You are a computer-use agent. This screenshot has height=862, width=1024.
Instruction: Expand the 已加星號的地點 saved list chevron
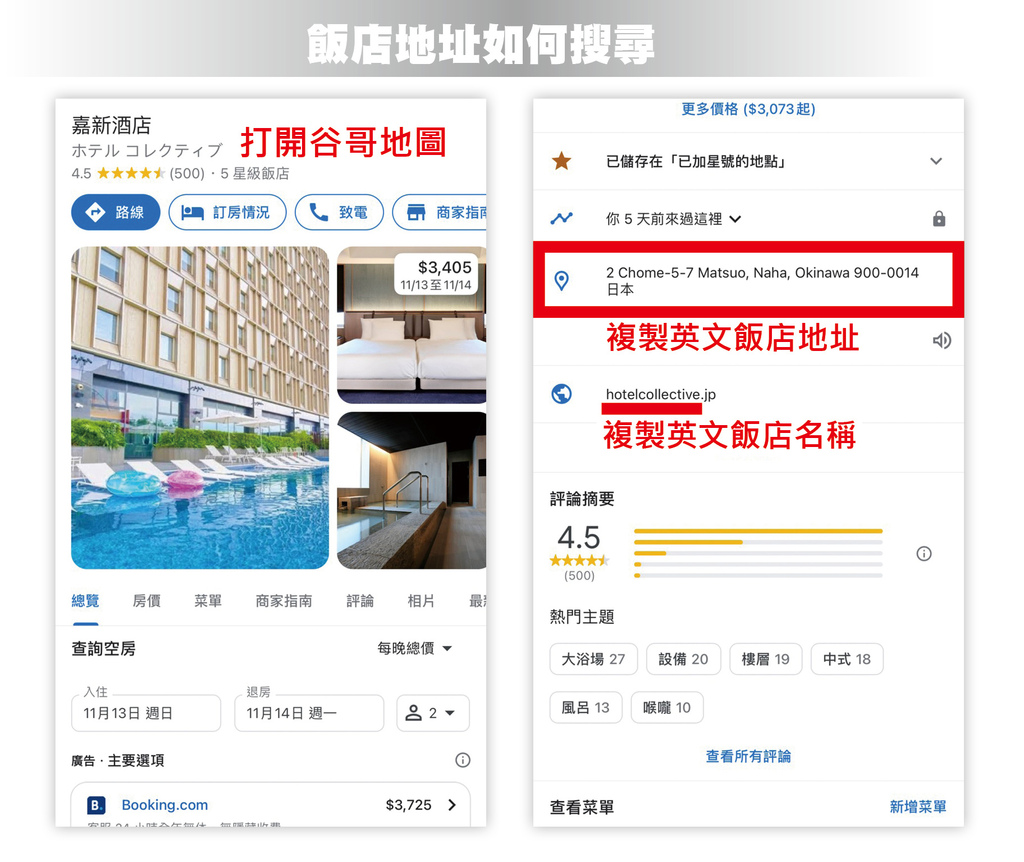pyautogui.click(x=936, y=161)
